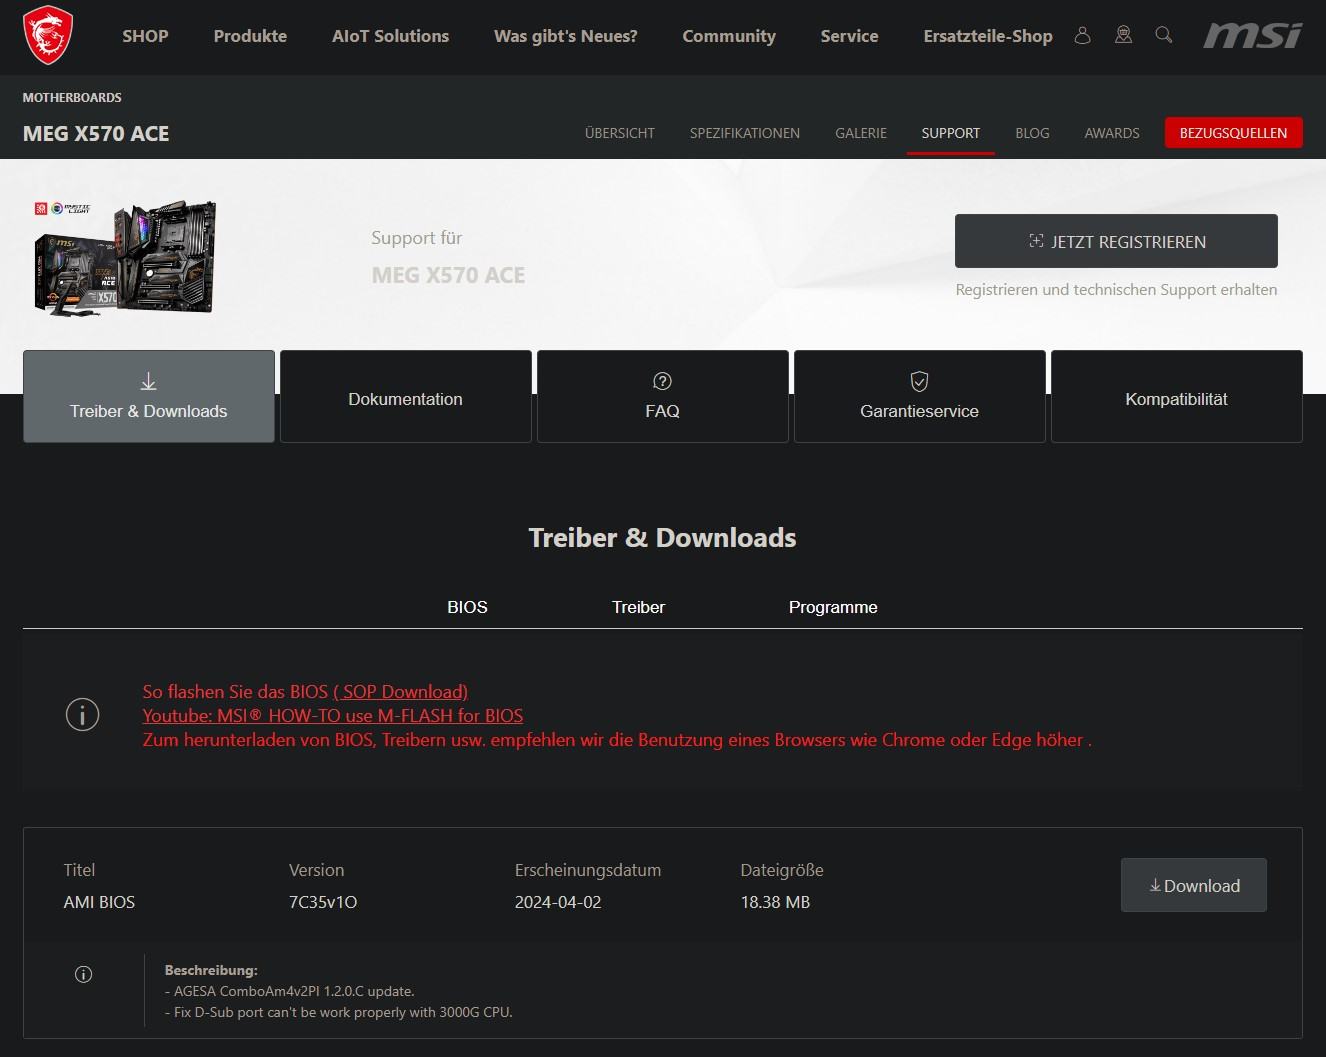
Task: Open Was gibt's Neues? menu
Action: coord(565,36)
